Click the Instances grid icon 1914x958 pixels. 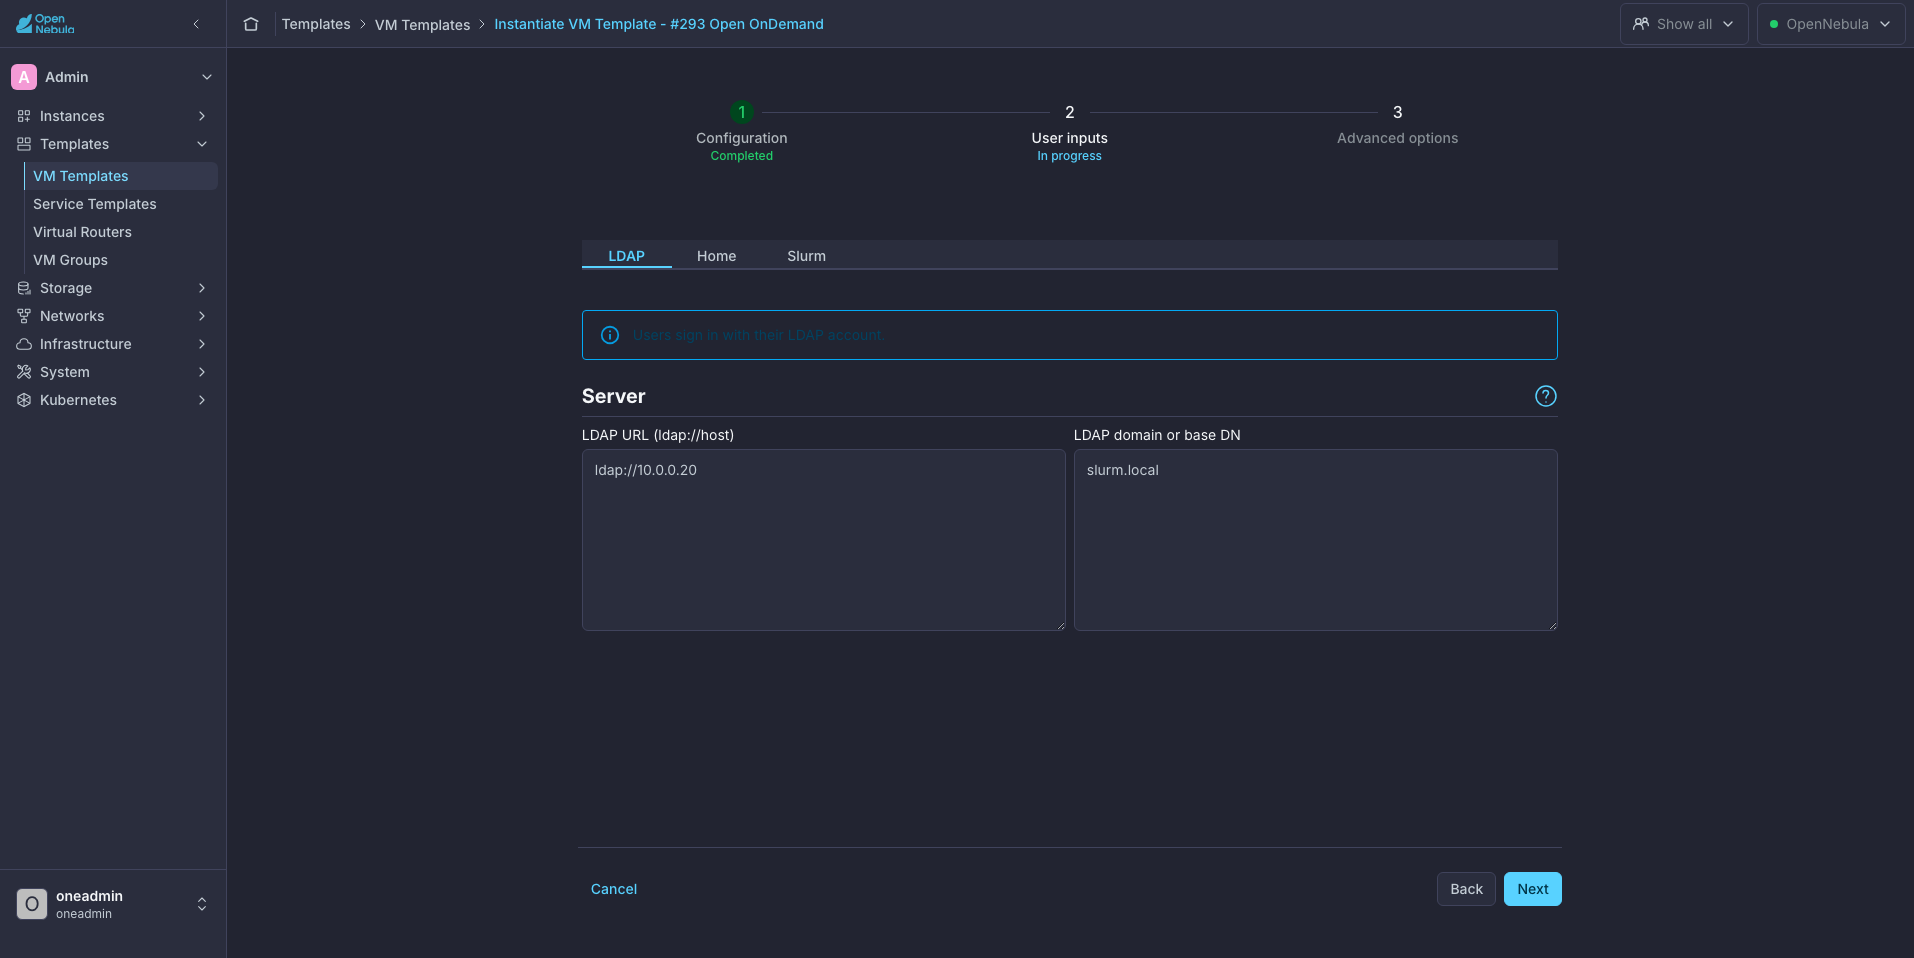(24, 116)
